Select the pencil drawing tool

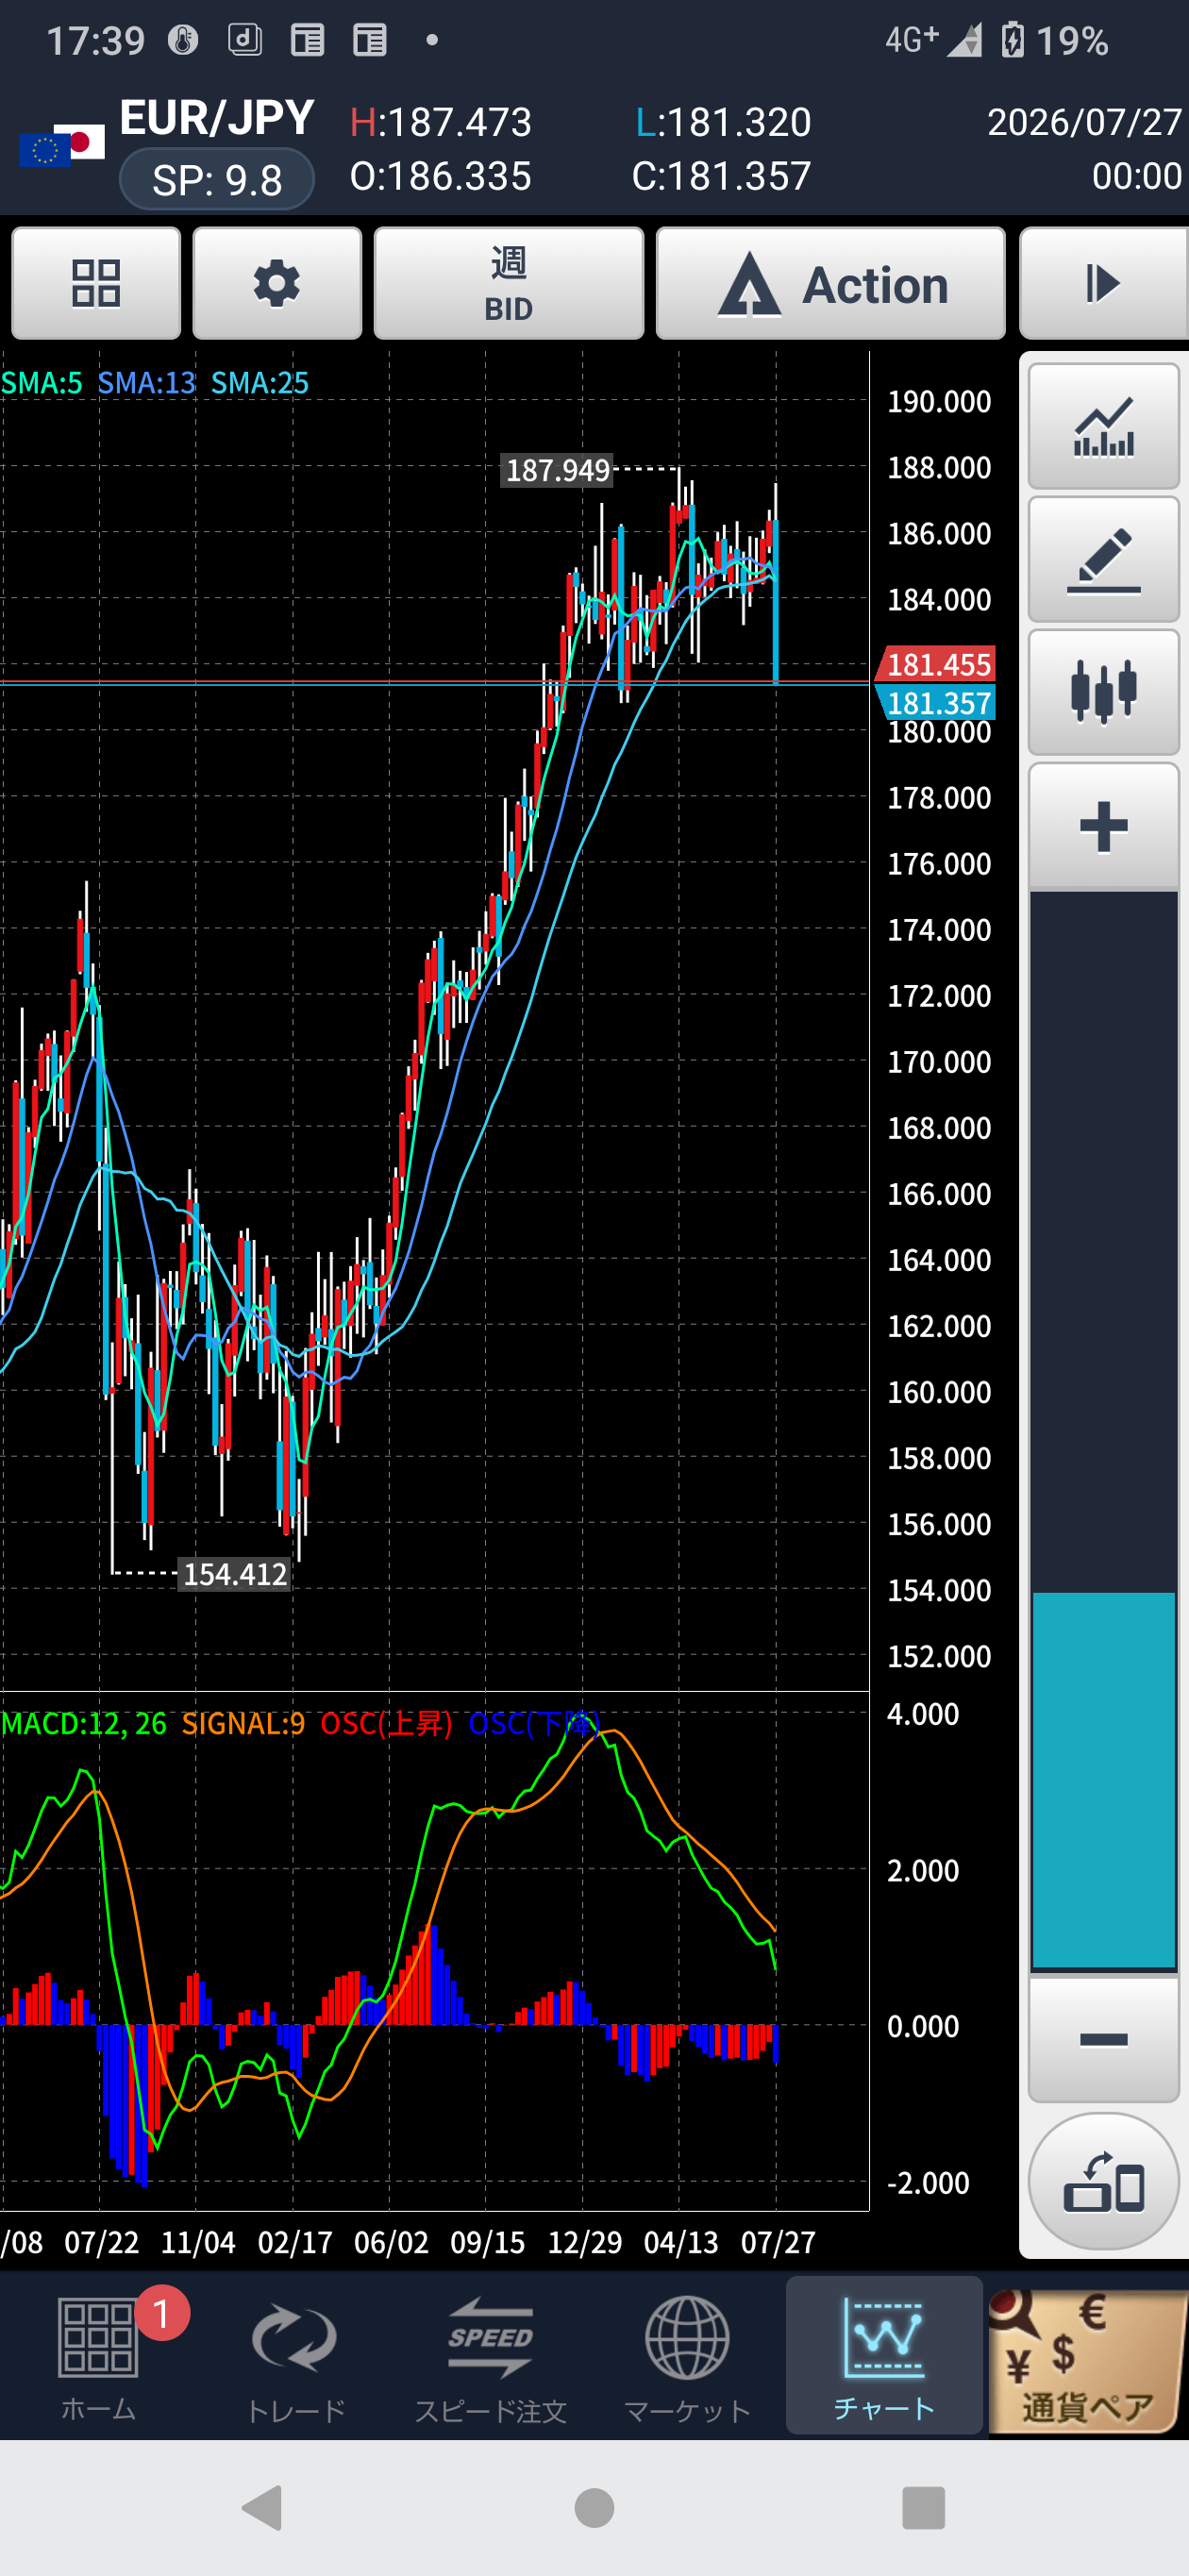tap(1104, 560)
